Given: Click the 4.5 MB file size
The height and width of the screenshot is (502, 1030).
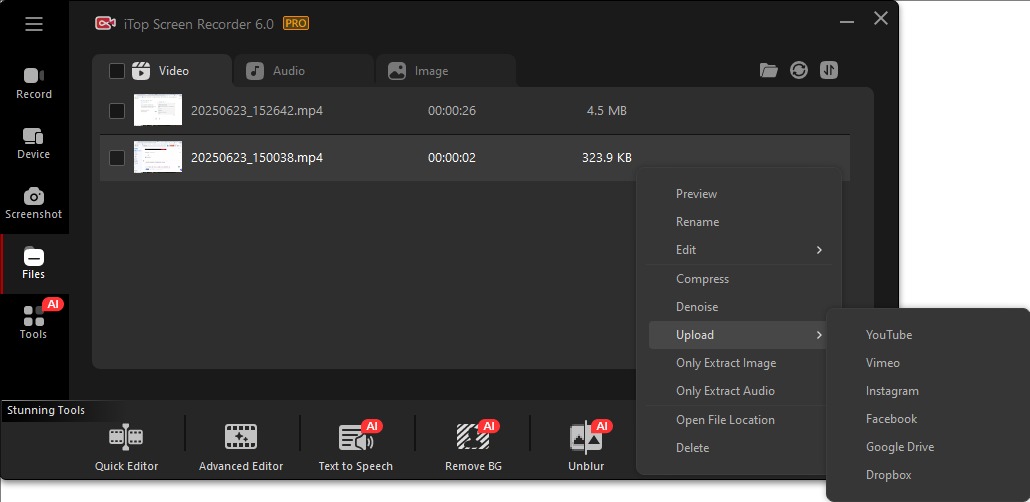Looking at the screenshot, I should tap(607, 110).
